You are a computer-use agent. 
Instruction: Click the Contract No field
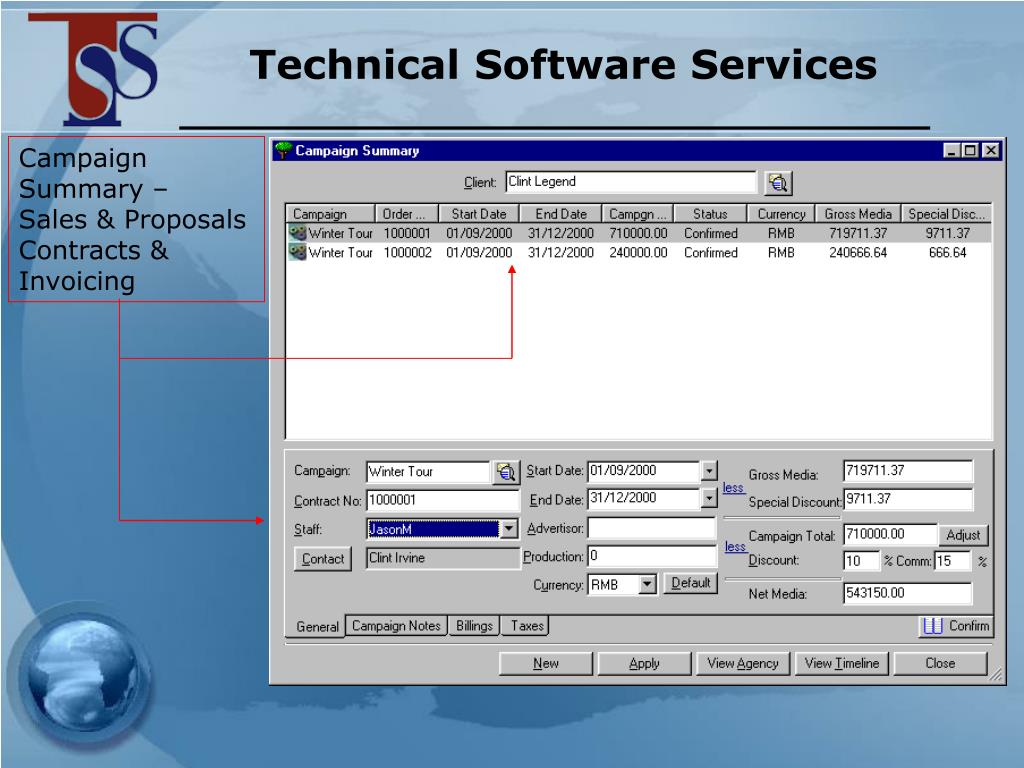pos(442,500)
